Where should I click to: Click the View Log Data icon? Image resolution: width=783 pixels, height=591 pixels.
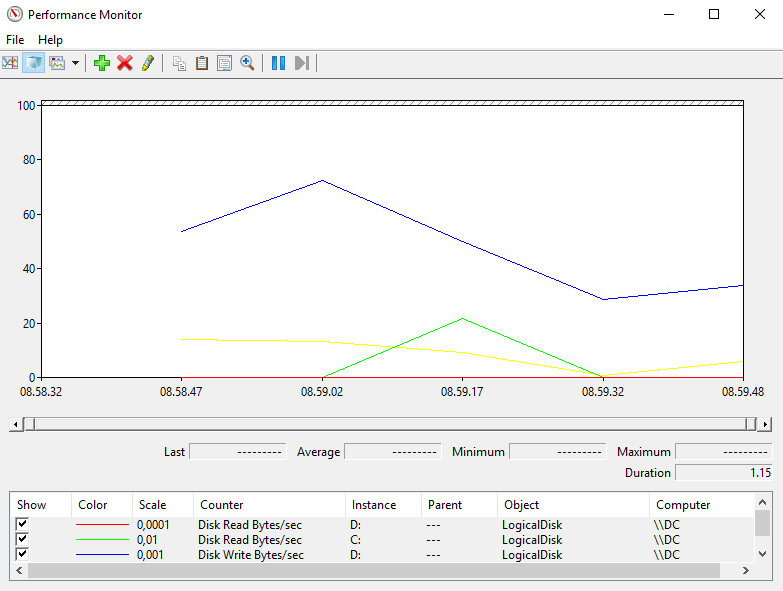click(x=33, y=63)
